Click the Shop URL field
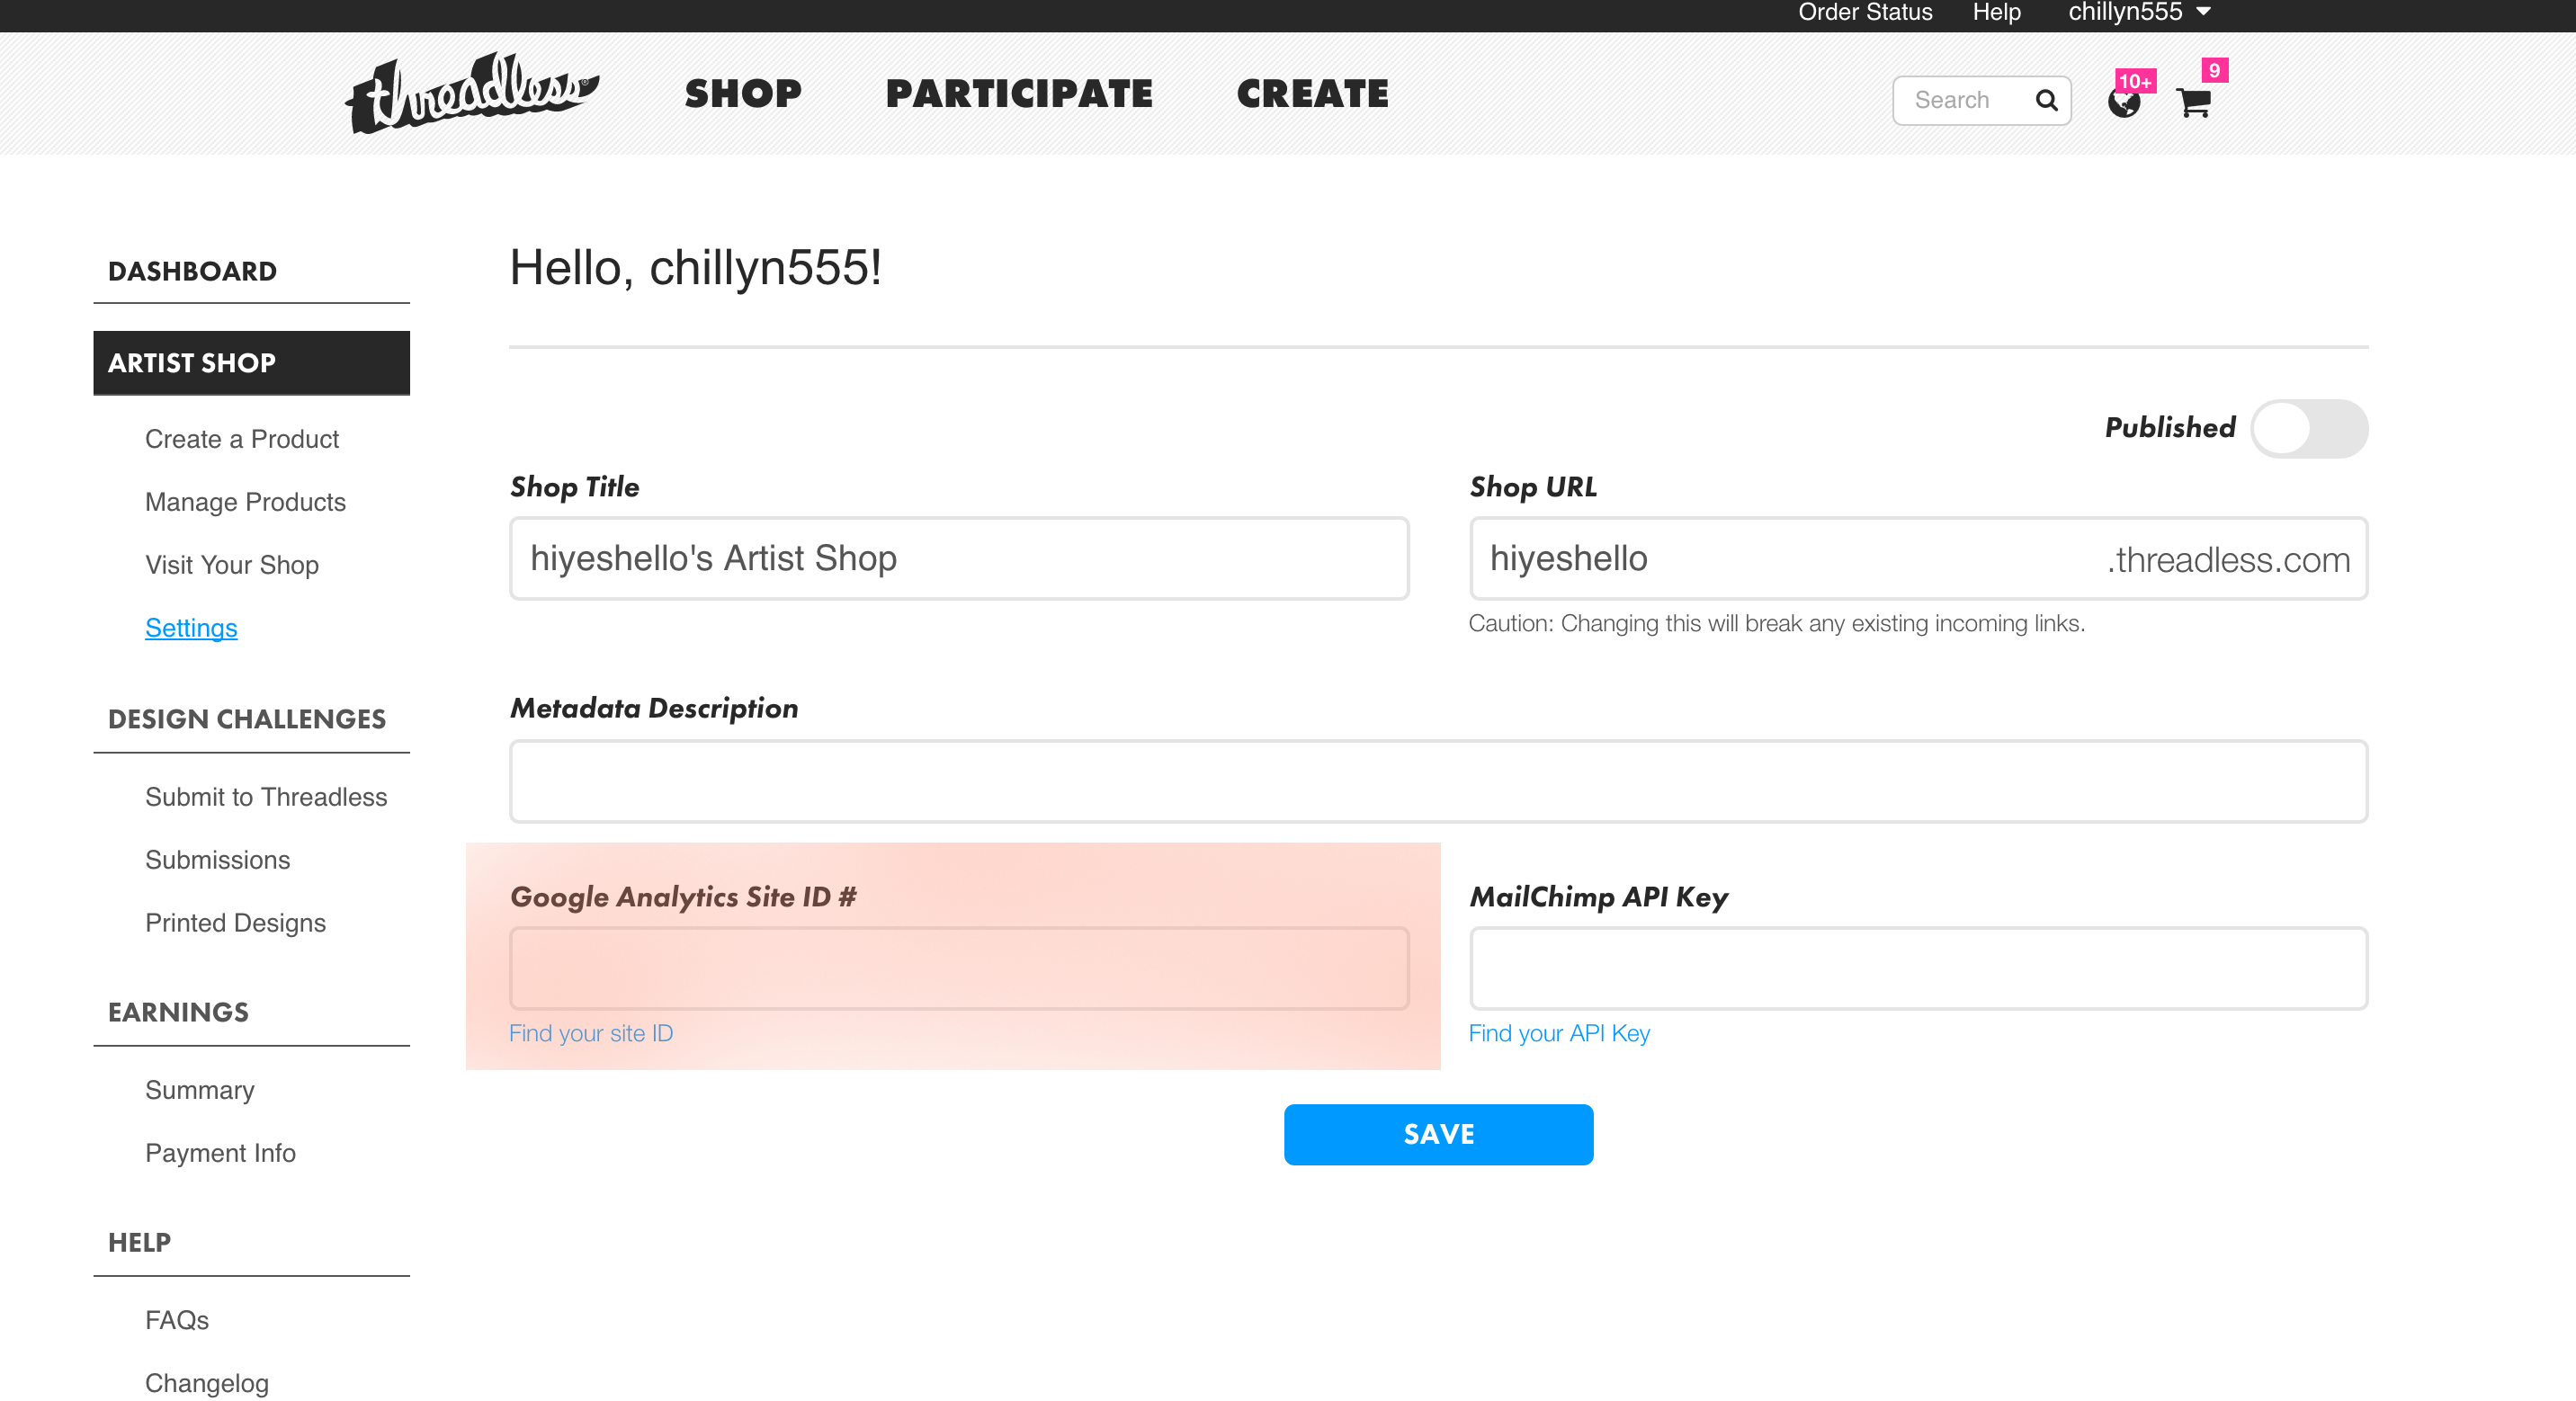This screenshot has width=2576, height=1401. pyautogui.click(x=1918, y=558)
